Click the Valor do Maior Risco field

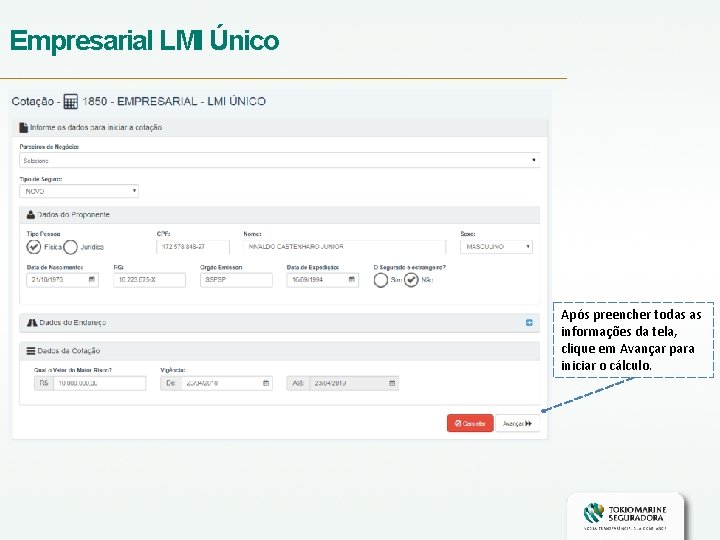(100, 383)
